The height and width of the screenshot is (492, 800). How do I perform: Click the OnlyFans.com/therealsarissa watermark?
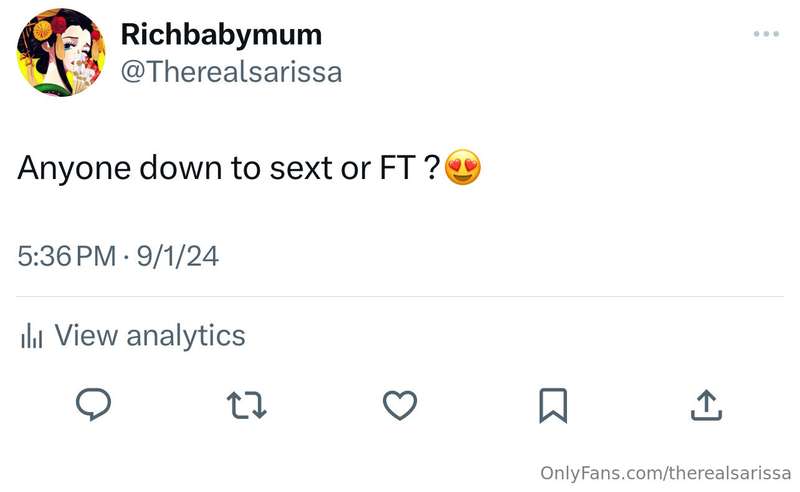[x=665, y=473]
